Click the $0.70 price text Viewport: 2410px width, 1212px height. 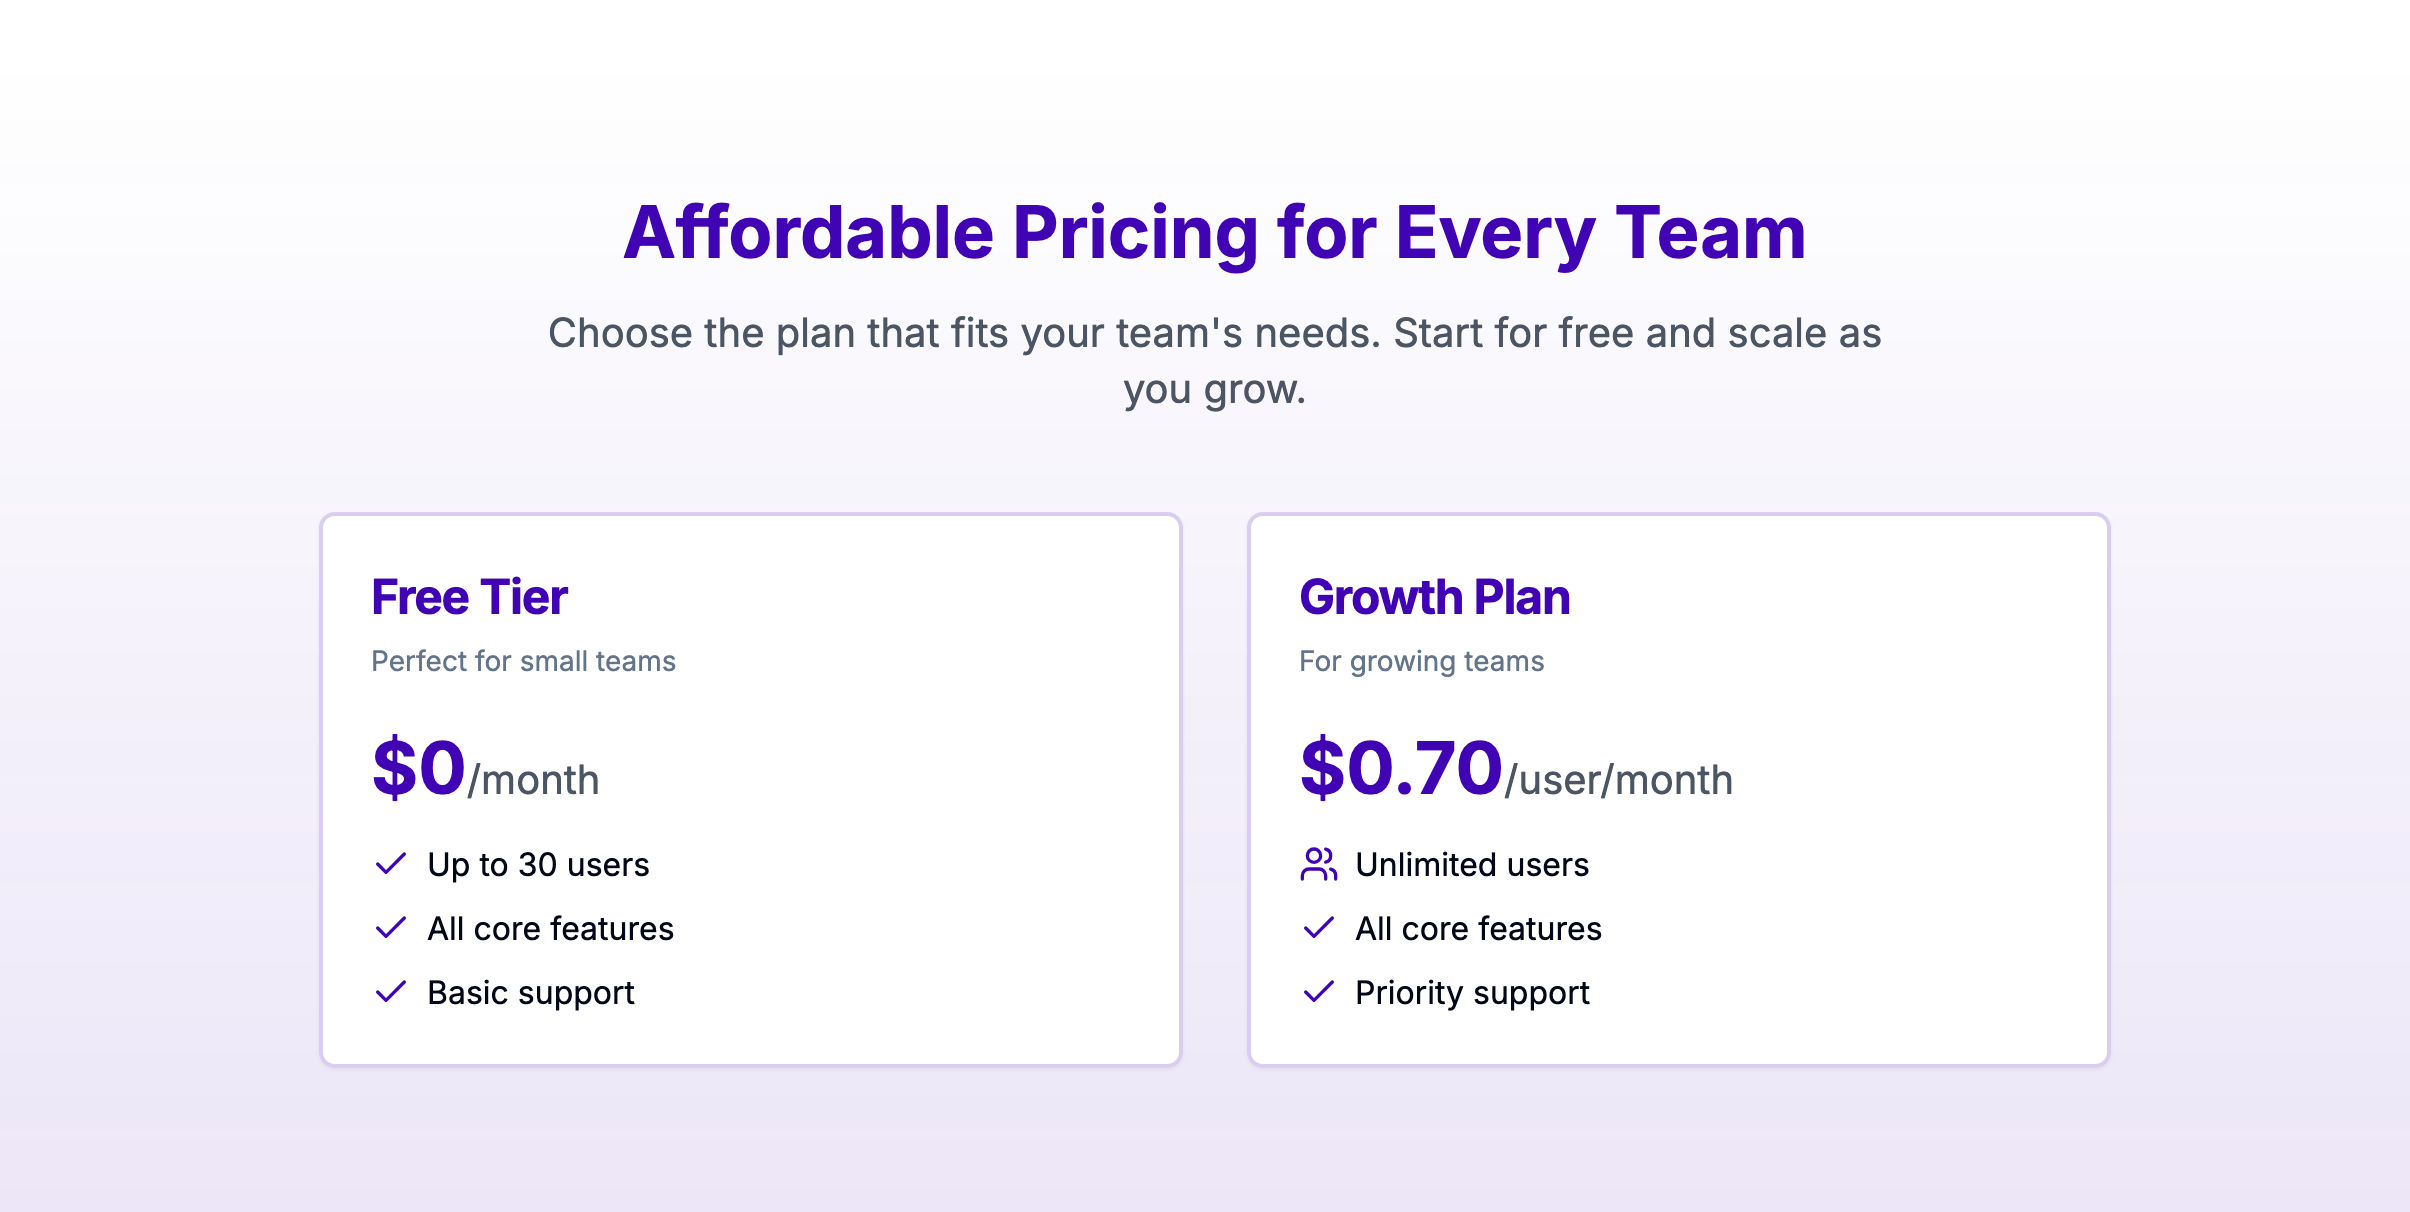pyautogui.click(x=1401, y=767)
